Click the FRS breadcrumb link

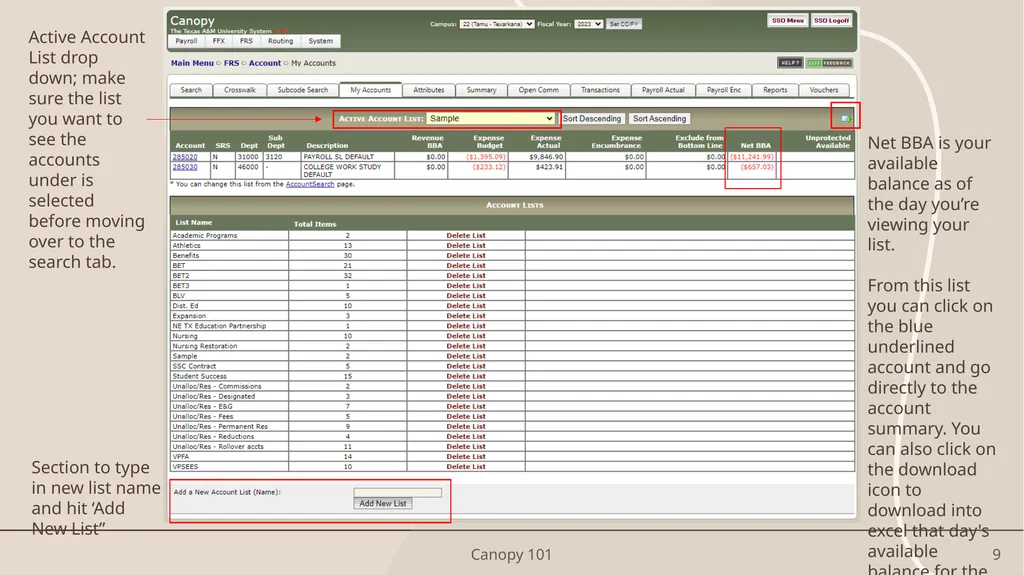[231, 63]
